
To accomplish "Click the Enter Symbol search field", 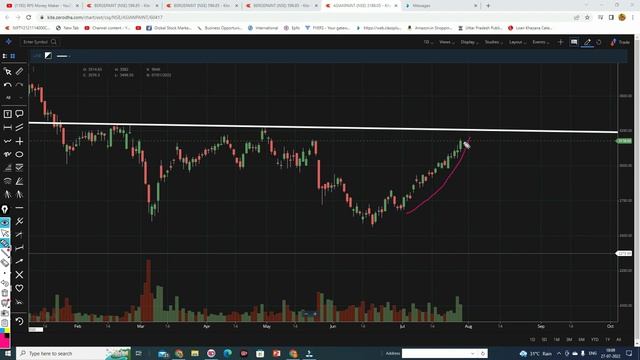I will [x=40, y=42].
